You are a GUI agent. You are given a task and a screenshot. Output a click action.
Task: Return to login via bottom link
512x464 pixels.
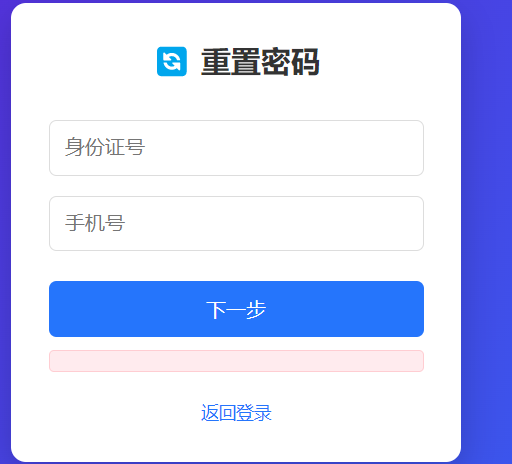click(x=236, y=413)
